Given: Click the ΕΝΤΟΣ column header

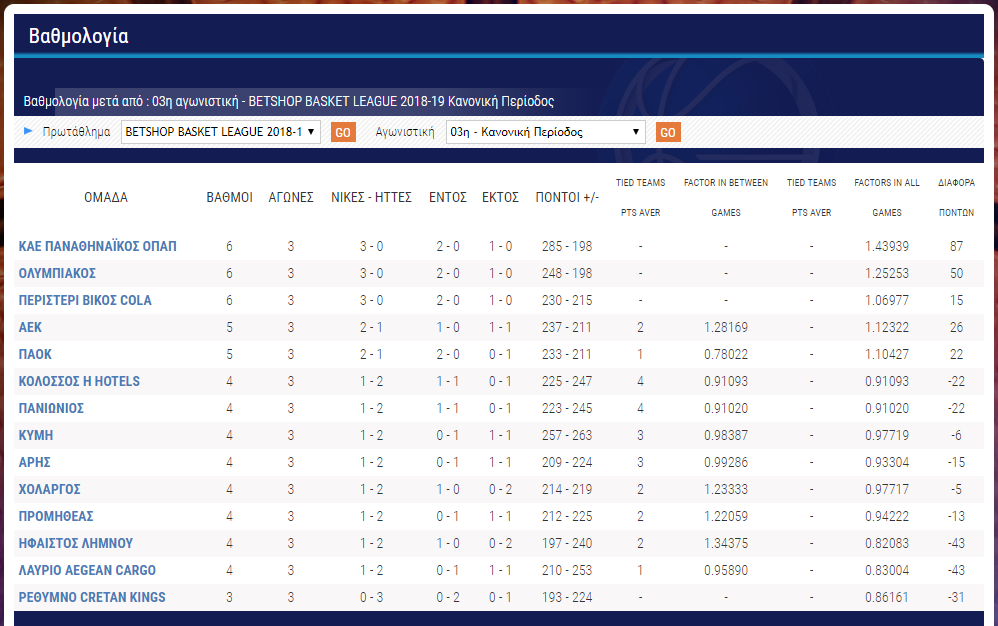Looking at the screenshot, I should point(447,198).
